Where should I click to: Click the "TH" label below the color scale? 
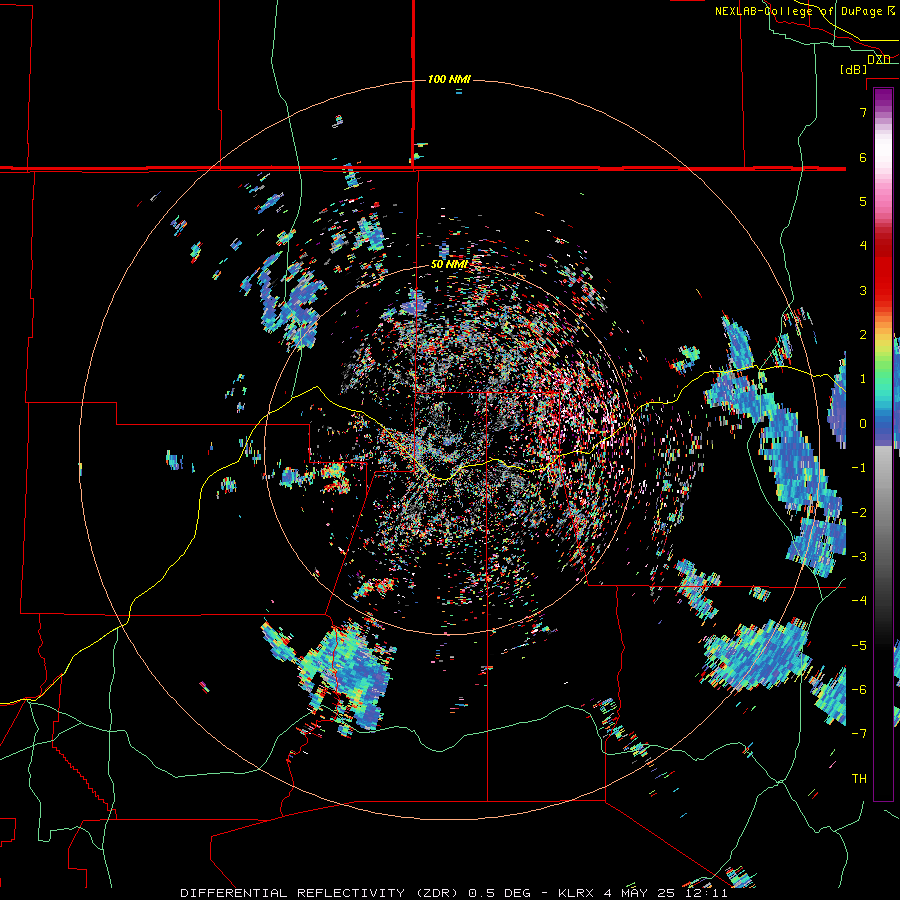(x=859, y=779)
